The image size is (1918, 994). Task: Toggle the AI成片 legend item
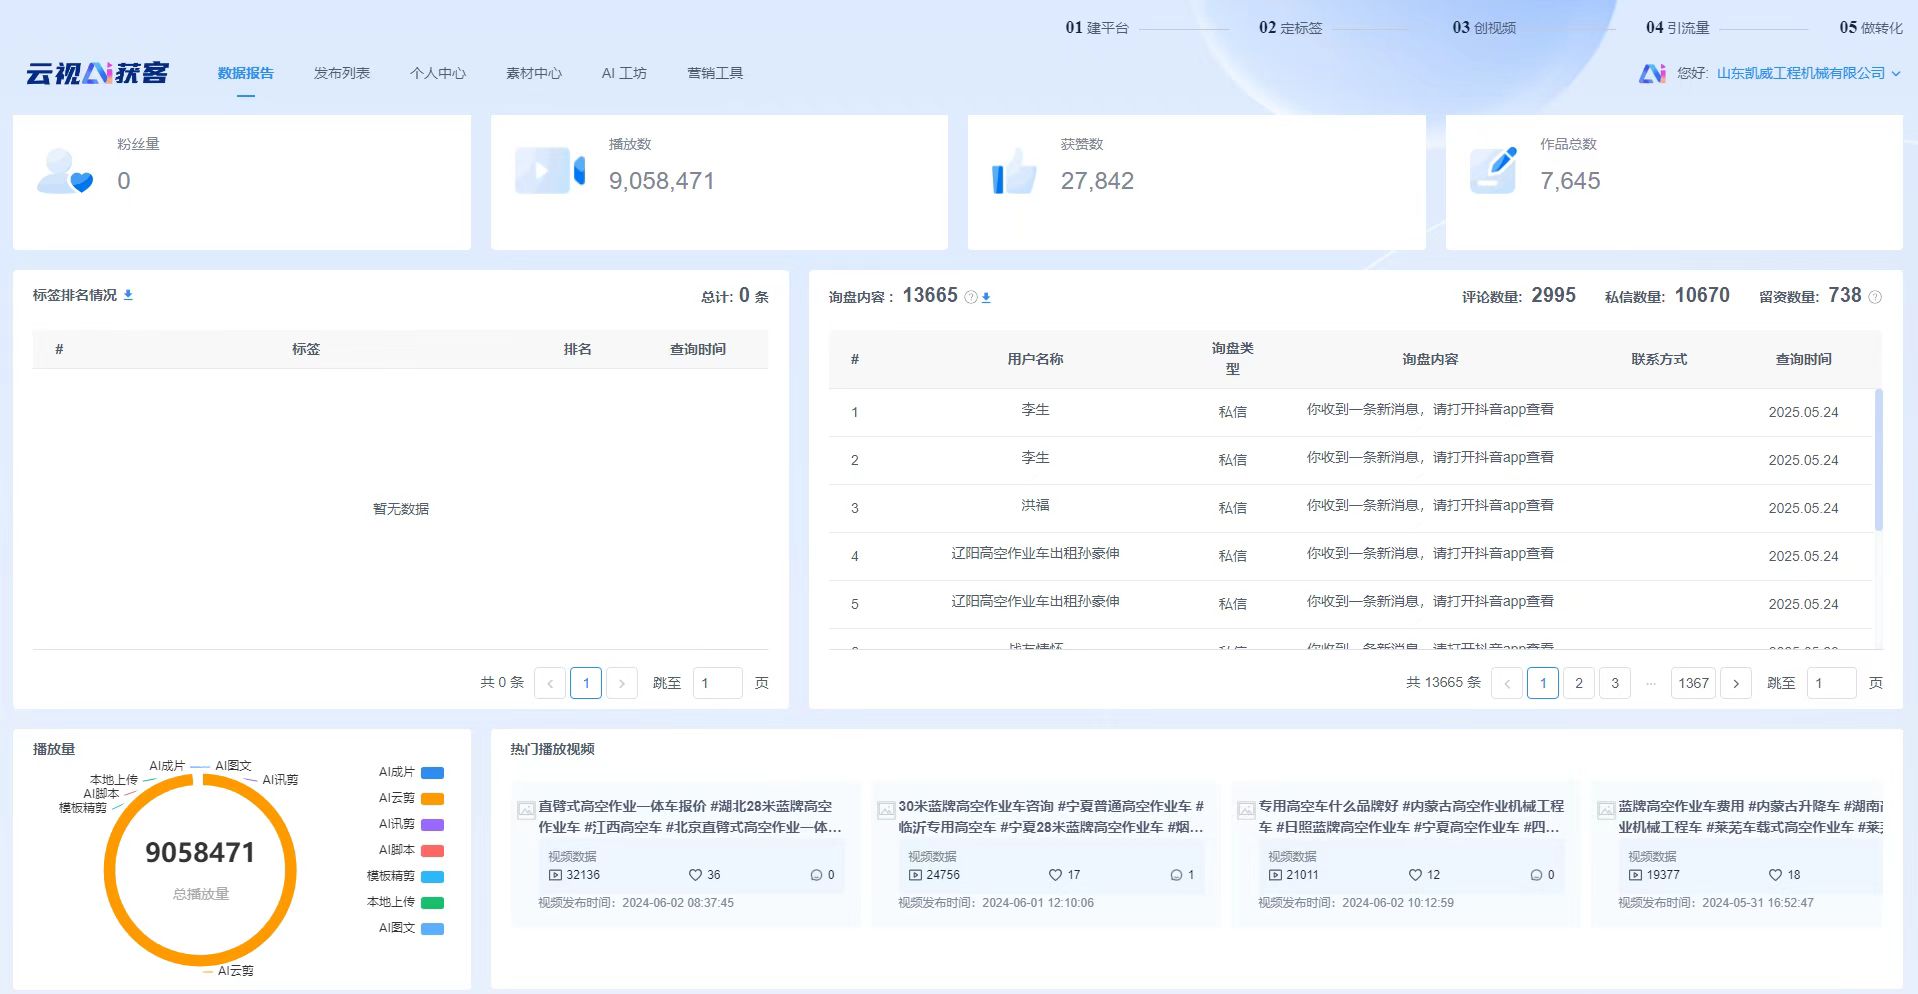tap(411, 772)
